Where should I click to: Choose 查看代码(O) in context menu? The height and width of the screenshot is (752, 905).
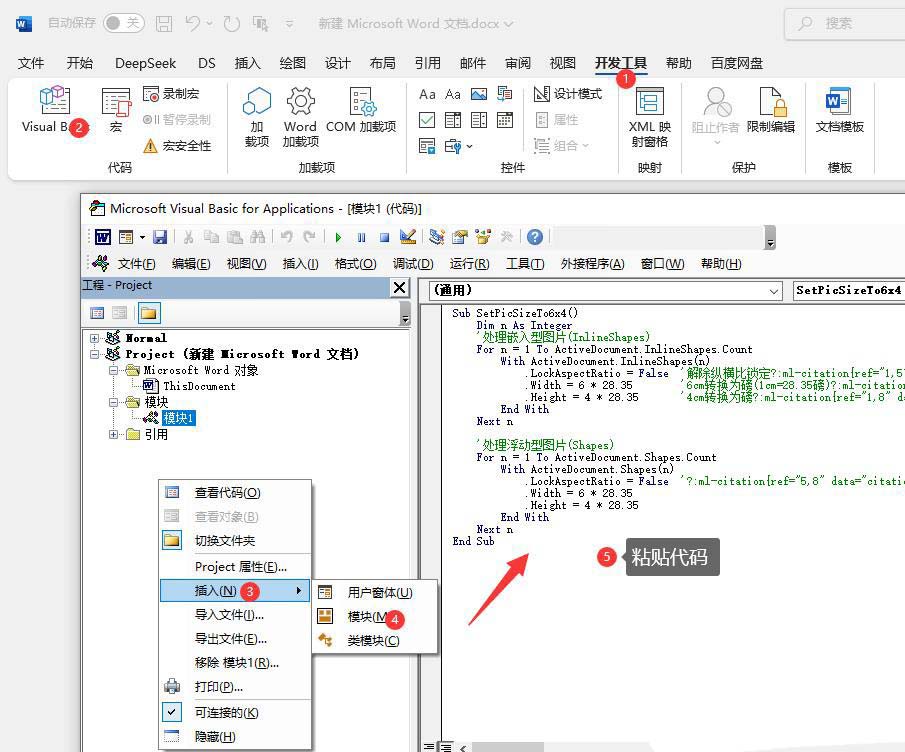point(235,493)
